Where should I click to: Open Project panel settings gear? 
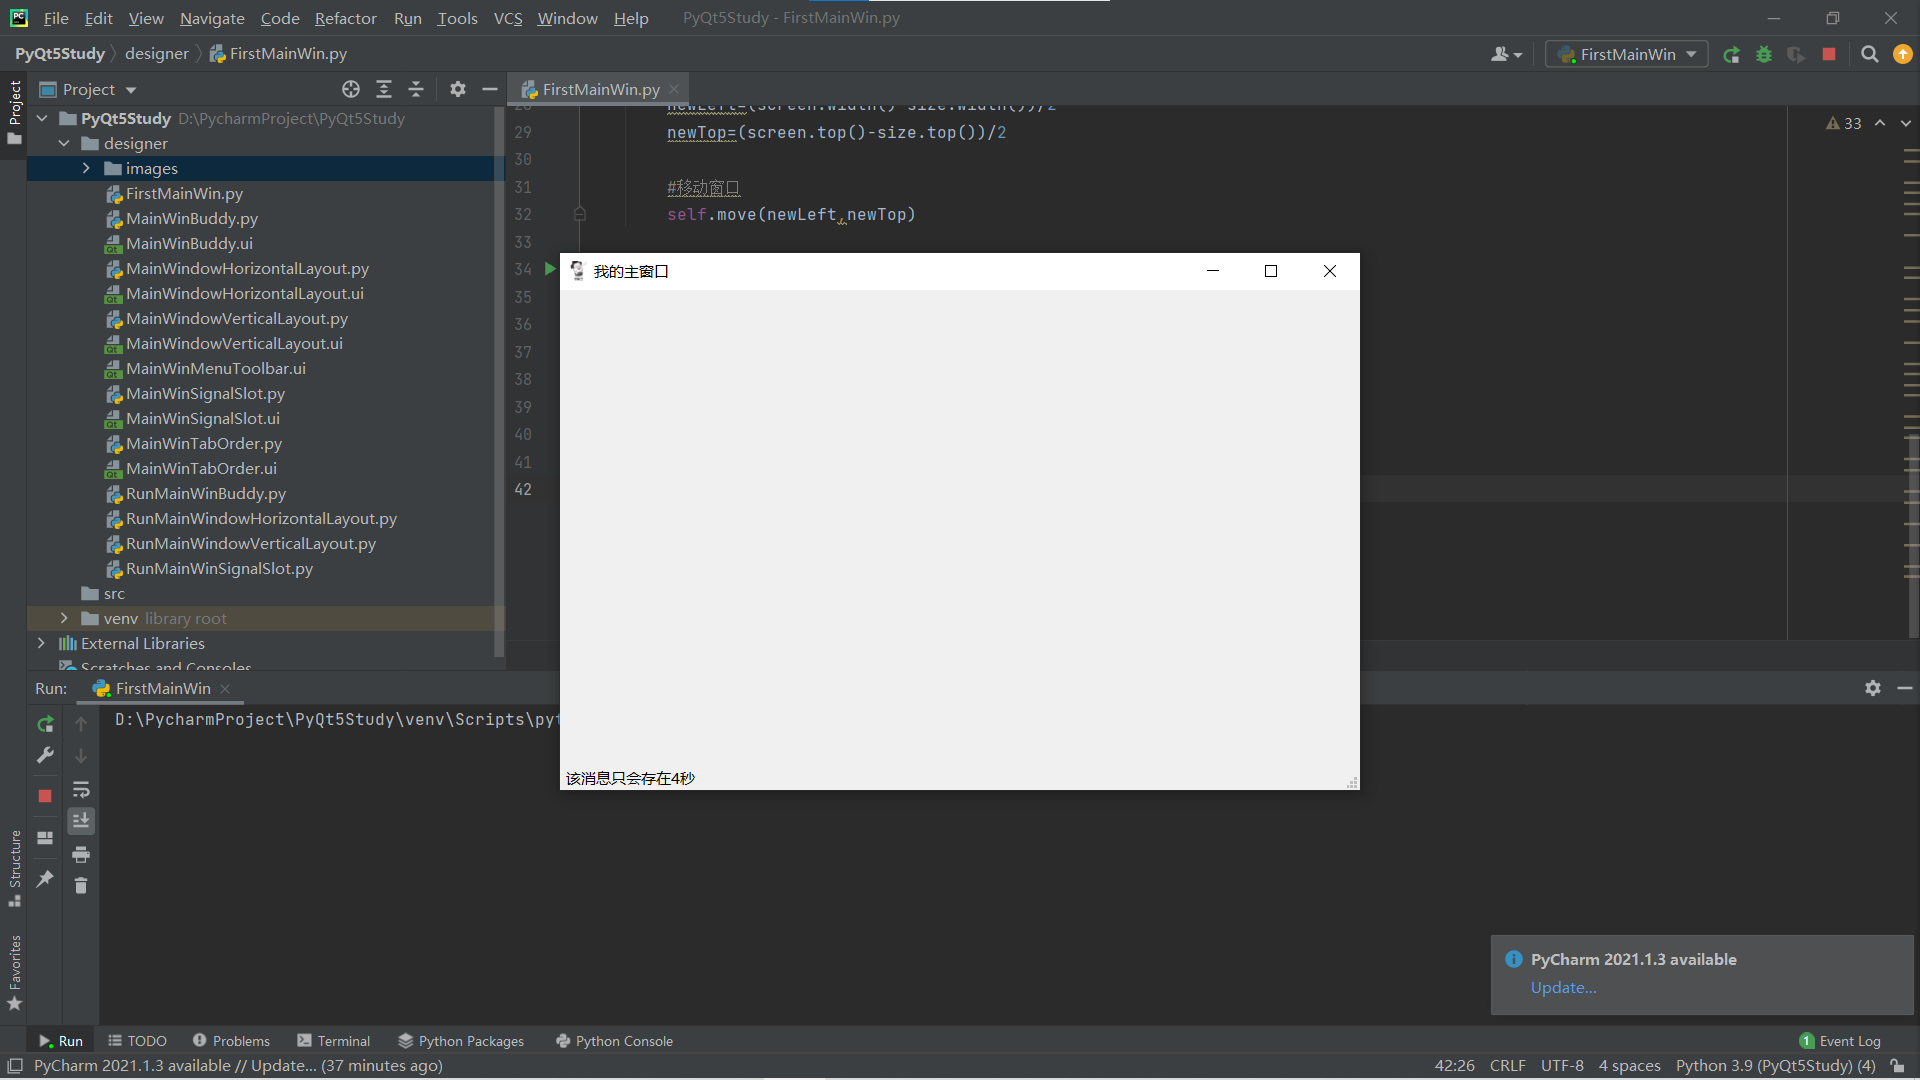pos(458,89)
